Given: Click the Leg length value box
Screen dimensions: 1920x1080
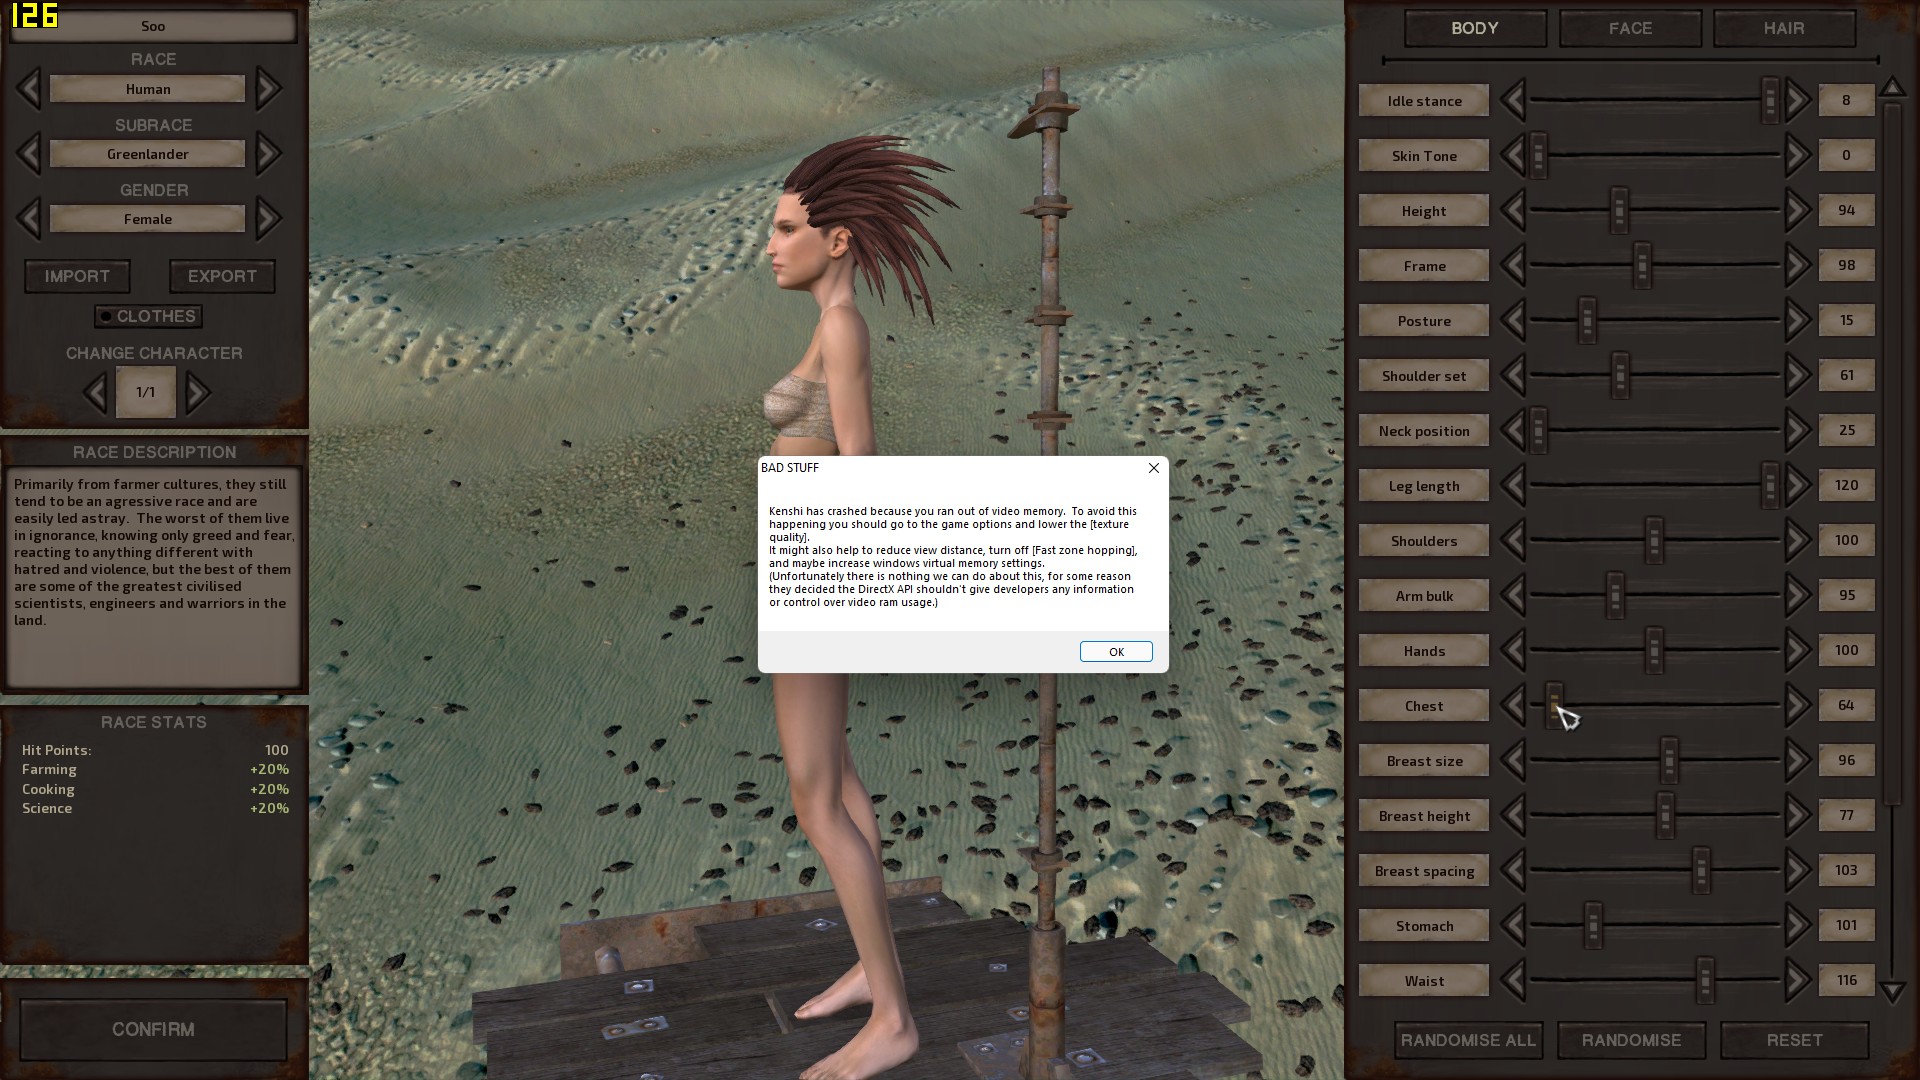Looking at the screenshot, I should [x=1846, y=485].
